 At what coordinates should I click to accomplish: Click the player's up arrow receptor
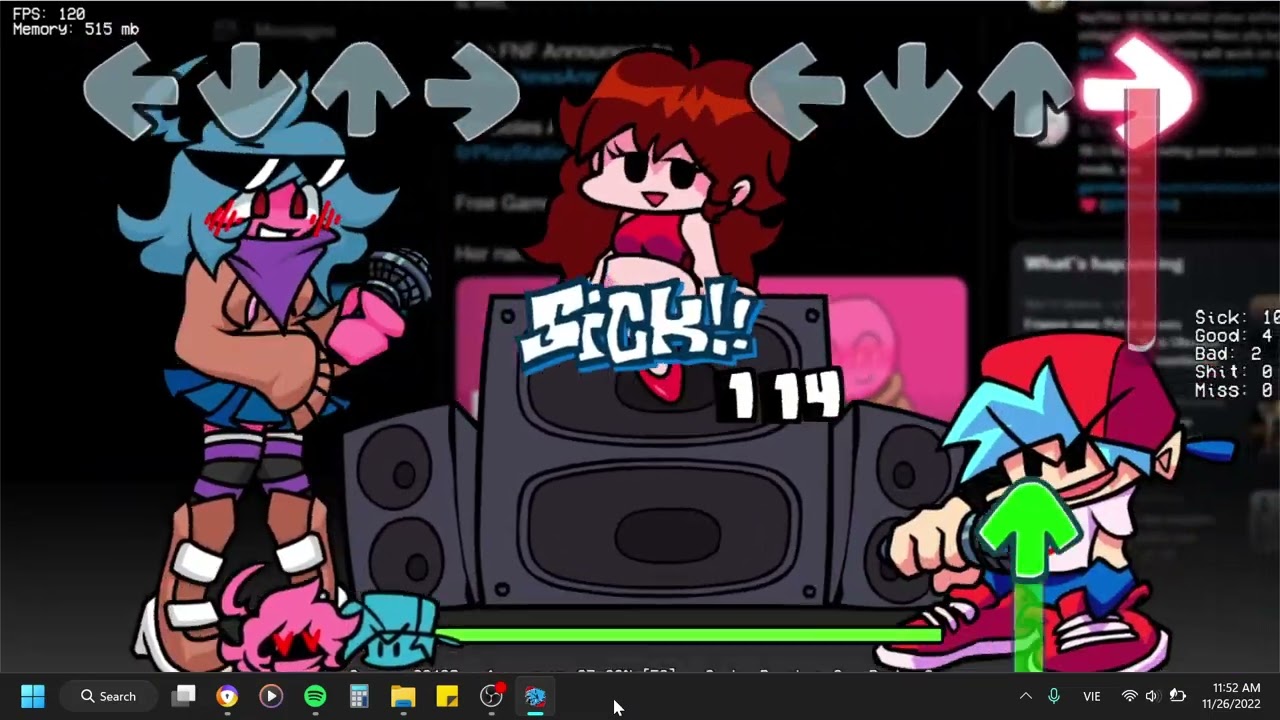pos(1025,91)
